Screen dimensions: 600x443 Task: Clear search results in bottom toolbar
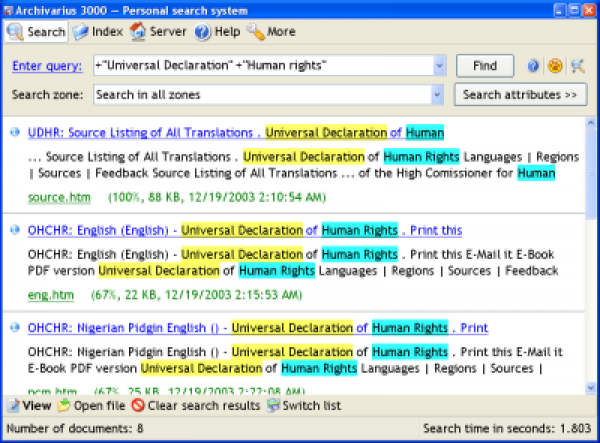pos(195,406)
